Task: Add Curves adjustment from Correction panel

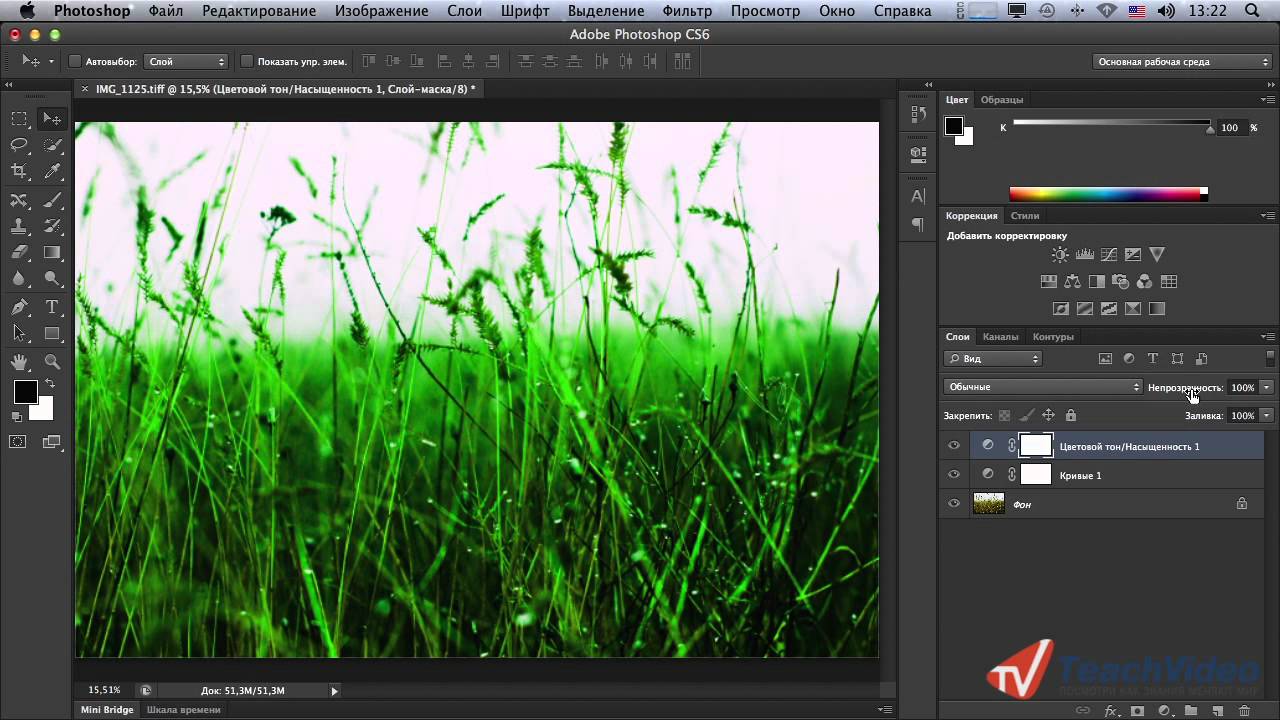Action: [1108, 255]
